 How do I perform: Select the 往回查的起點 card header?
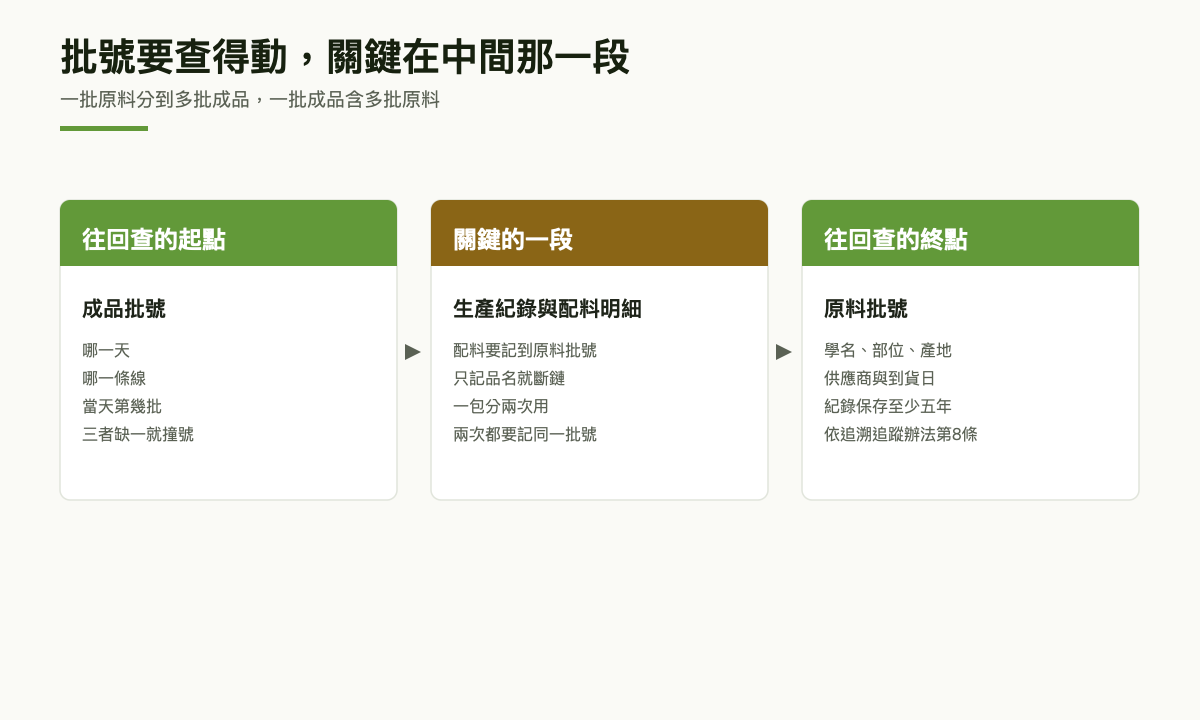pyautogui.click(x=228, y=233)
